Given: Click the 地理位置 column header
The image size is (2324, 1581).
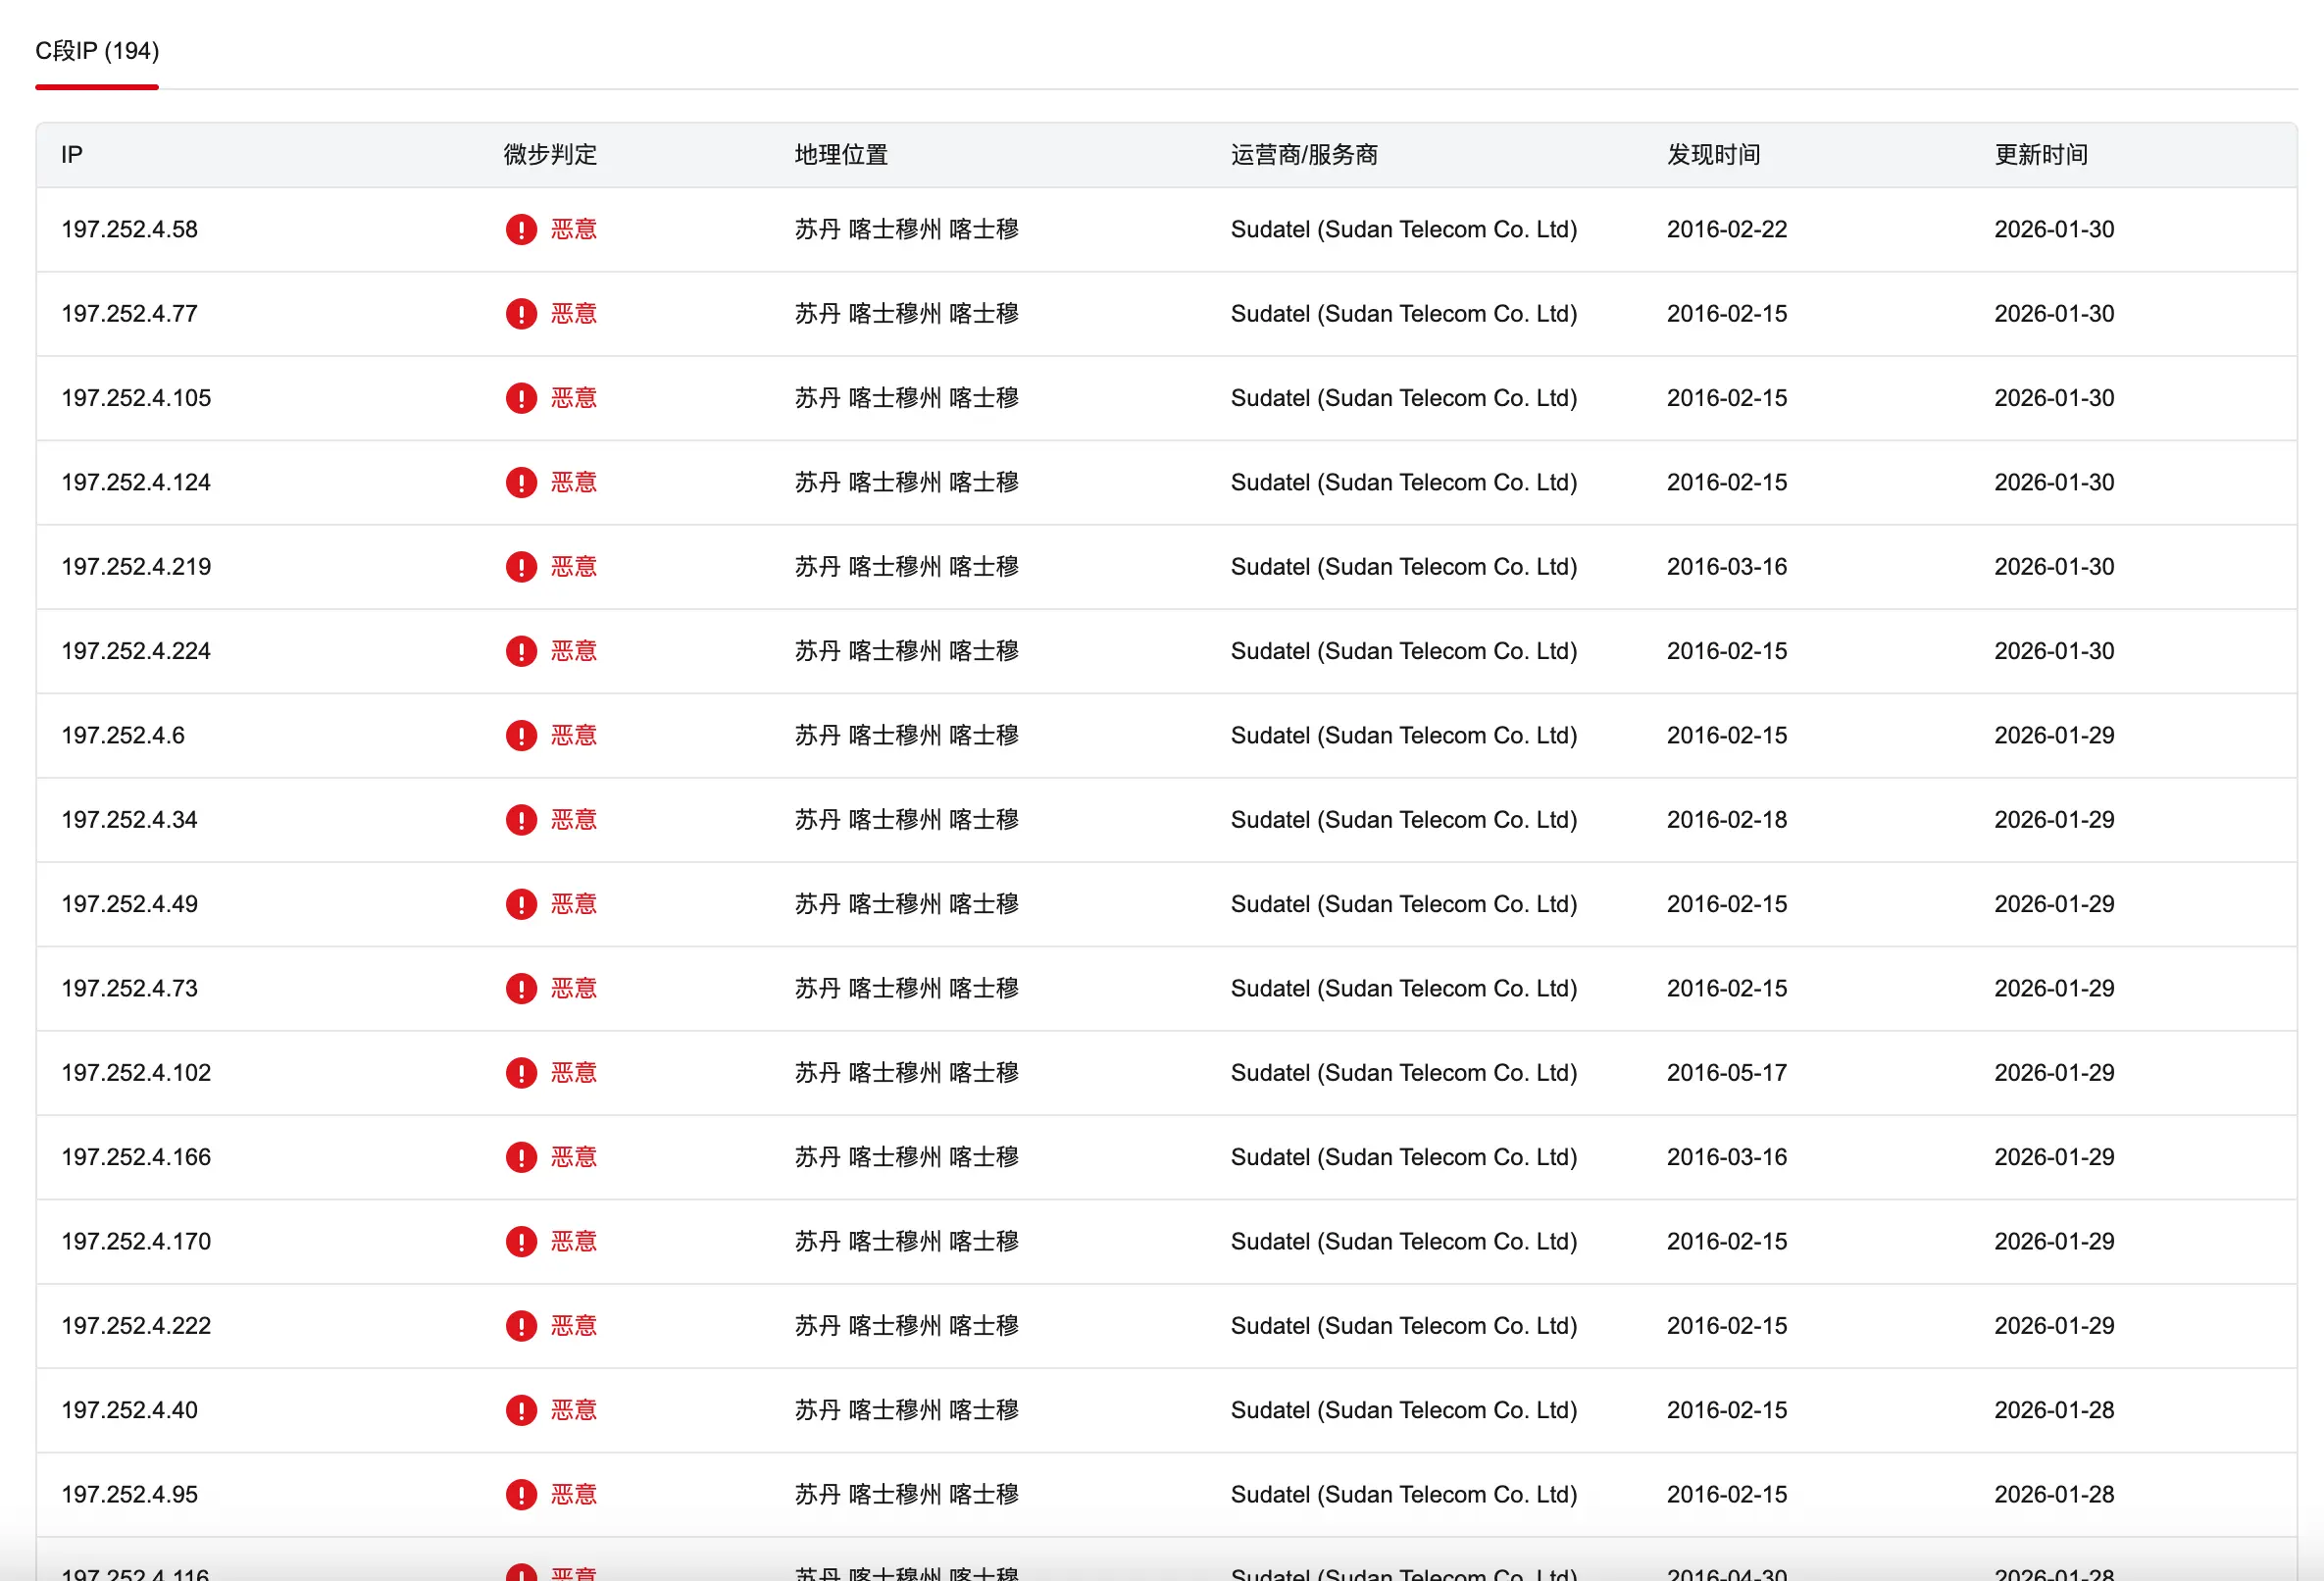Looking at the screenshot, I should coord(841,155).
